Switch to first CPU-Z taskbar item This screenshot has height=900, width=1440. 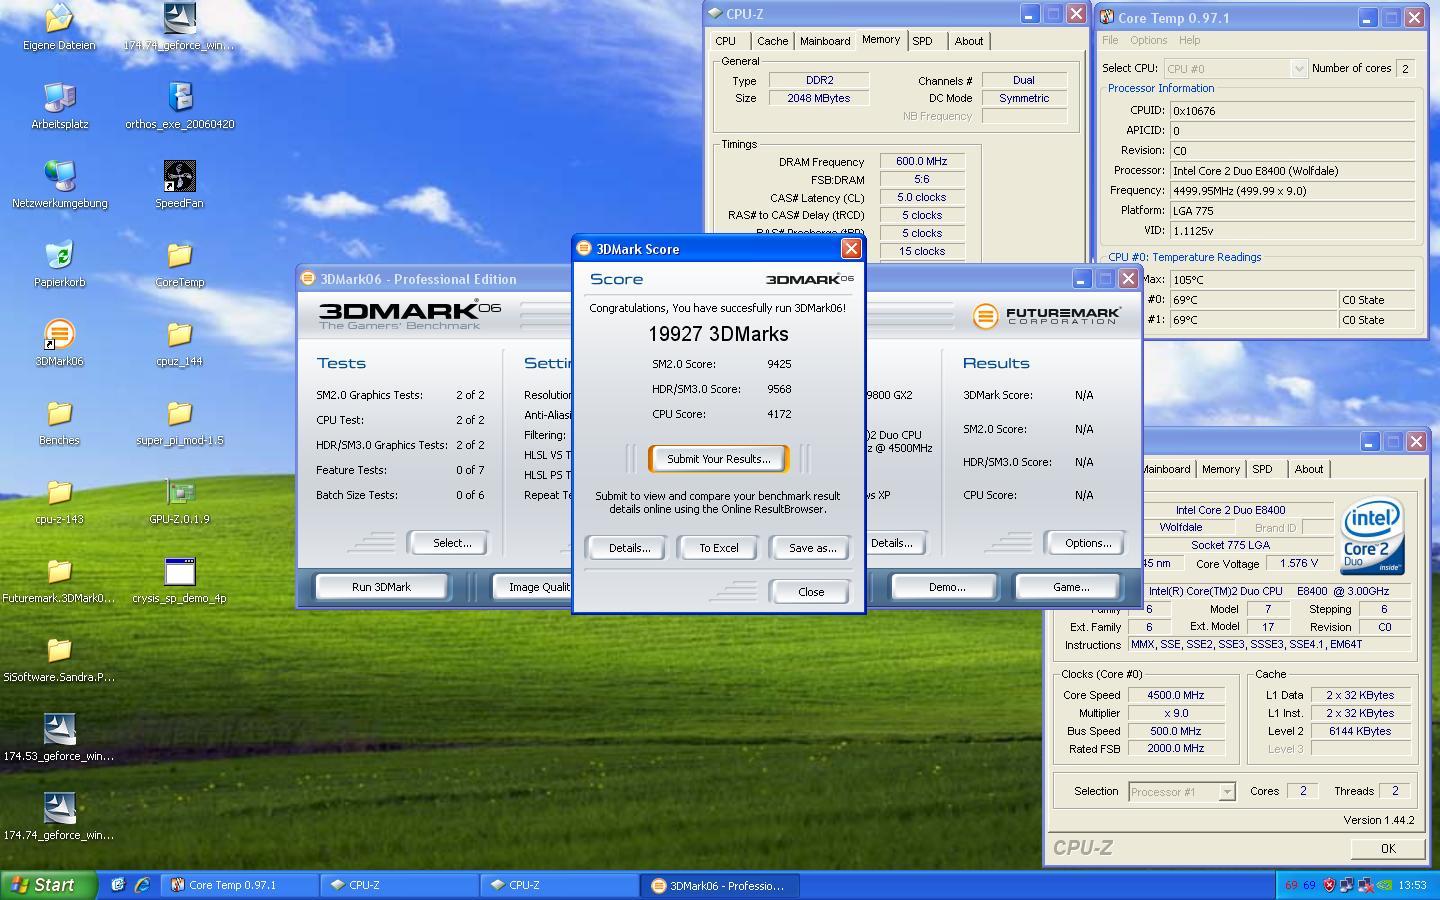(399, 885)
